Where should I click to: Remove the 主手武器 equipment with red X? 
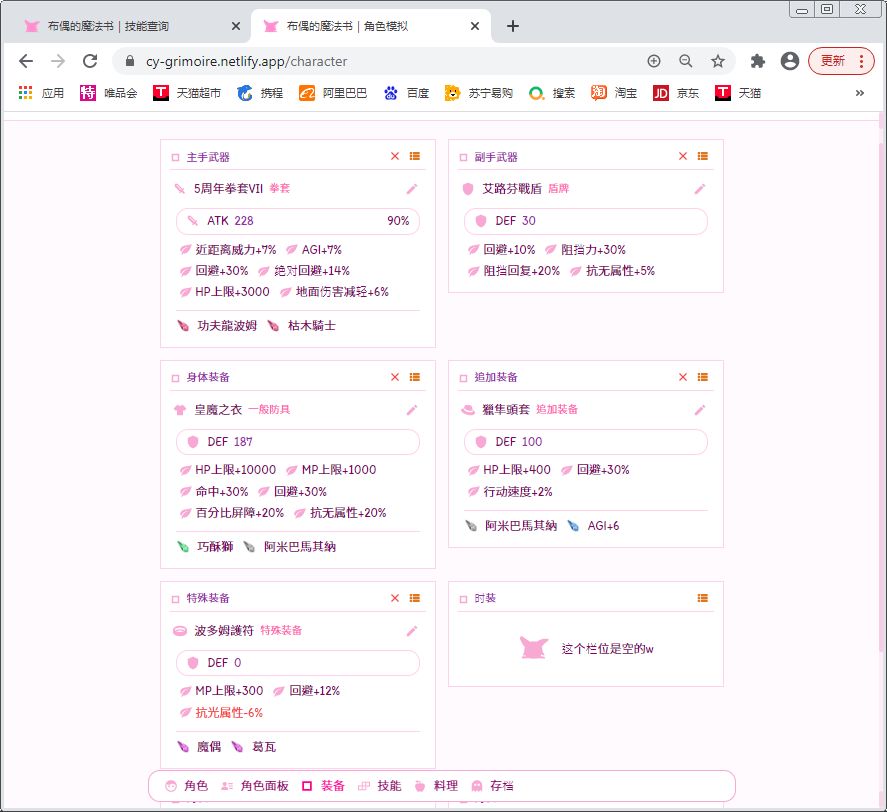[395, 156]
